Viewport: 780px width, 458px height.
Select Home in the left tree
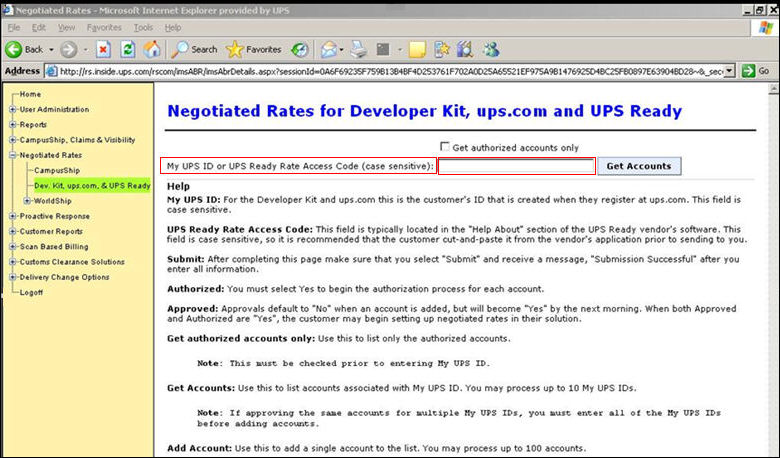pyautogui.click(x=30, y=94)
